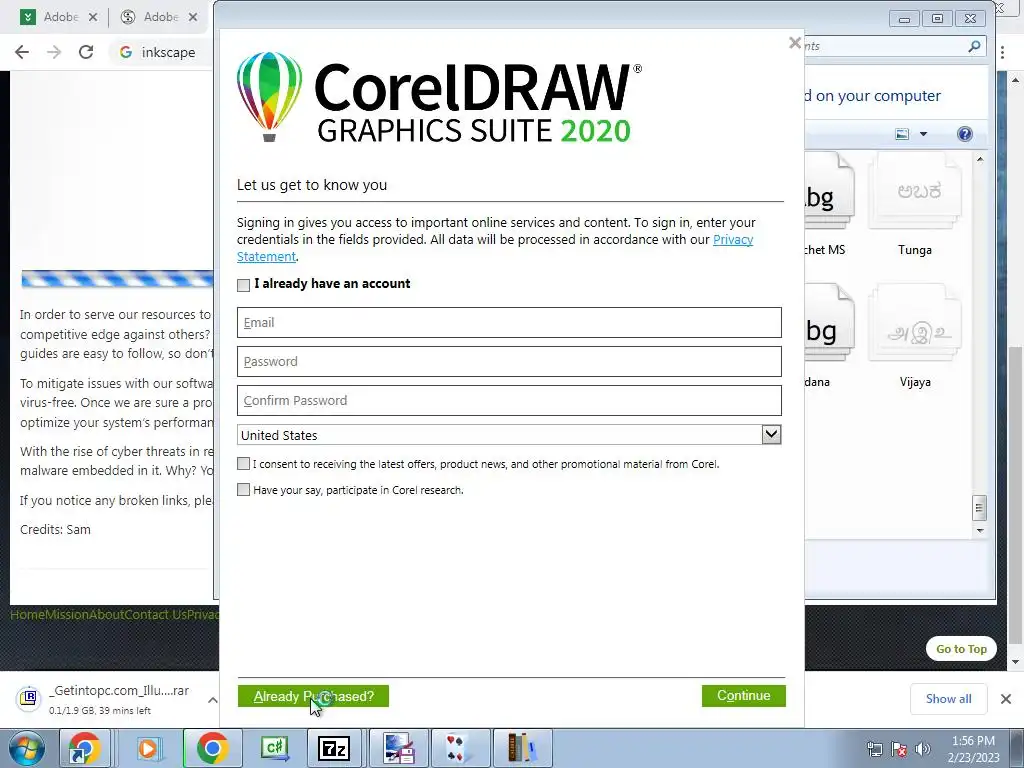Click the Confirm Password field
Viewport: 1024px width, 768px height.
(509, 400)
